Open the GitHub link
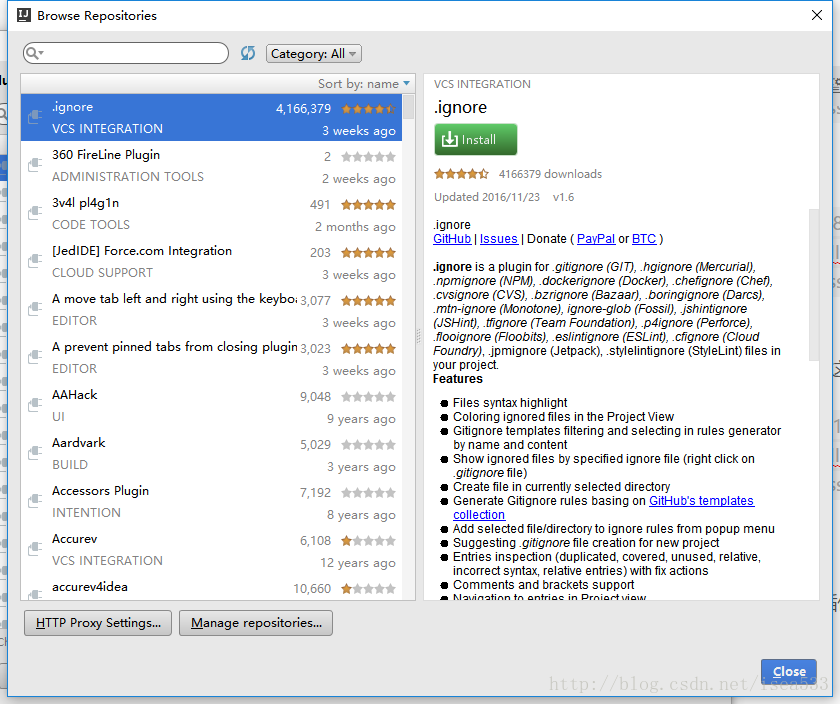Image resolution: width=840 pixels, height=704 pixels. pyautogui.click(x=452, y=239)
